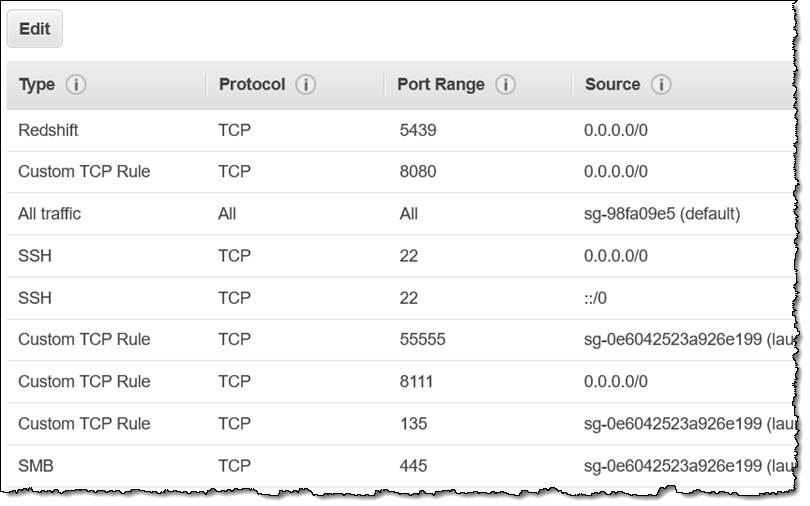810x506 pixels.
Task: Open the info icon beside Type
Action: [76, 84]
